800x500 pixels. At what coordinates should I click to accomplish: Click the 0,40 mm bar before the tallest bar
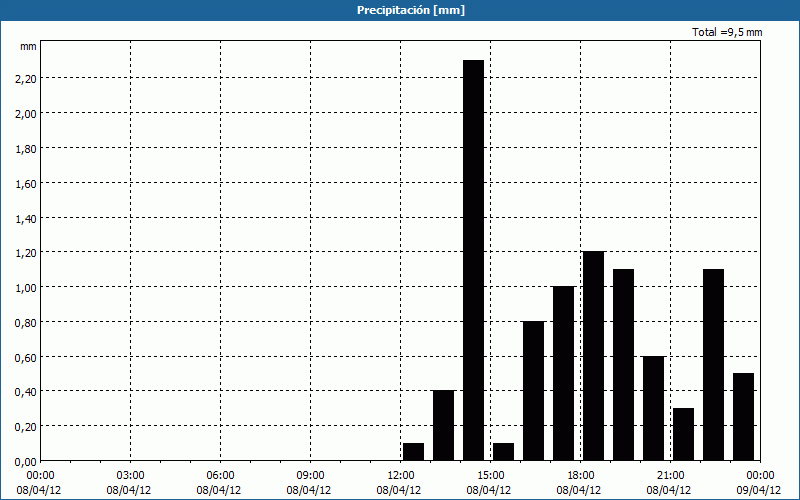[x=443, y=426]
